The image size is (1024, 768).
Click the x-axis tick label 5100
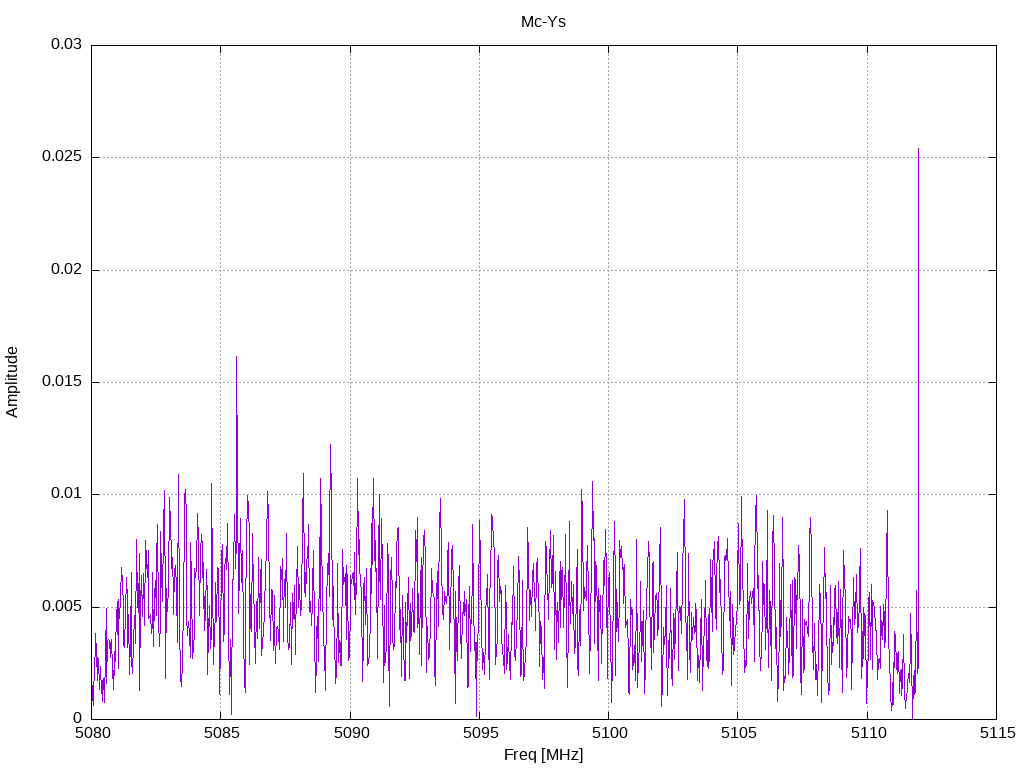click(609, 733)
